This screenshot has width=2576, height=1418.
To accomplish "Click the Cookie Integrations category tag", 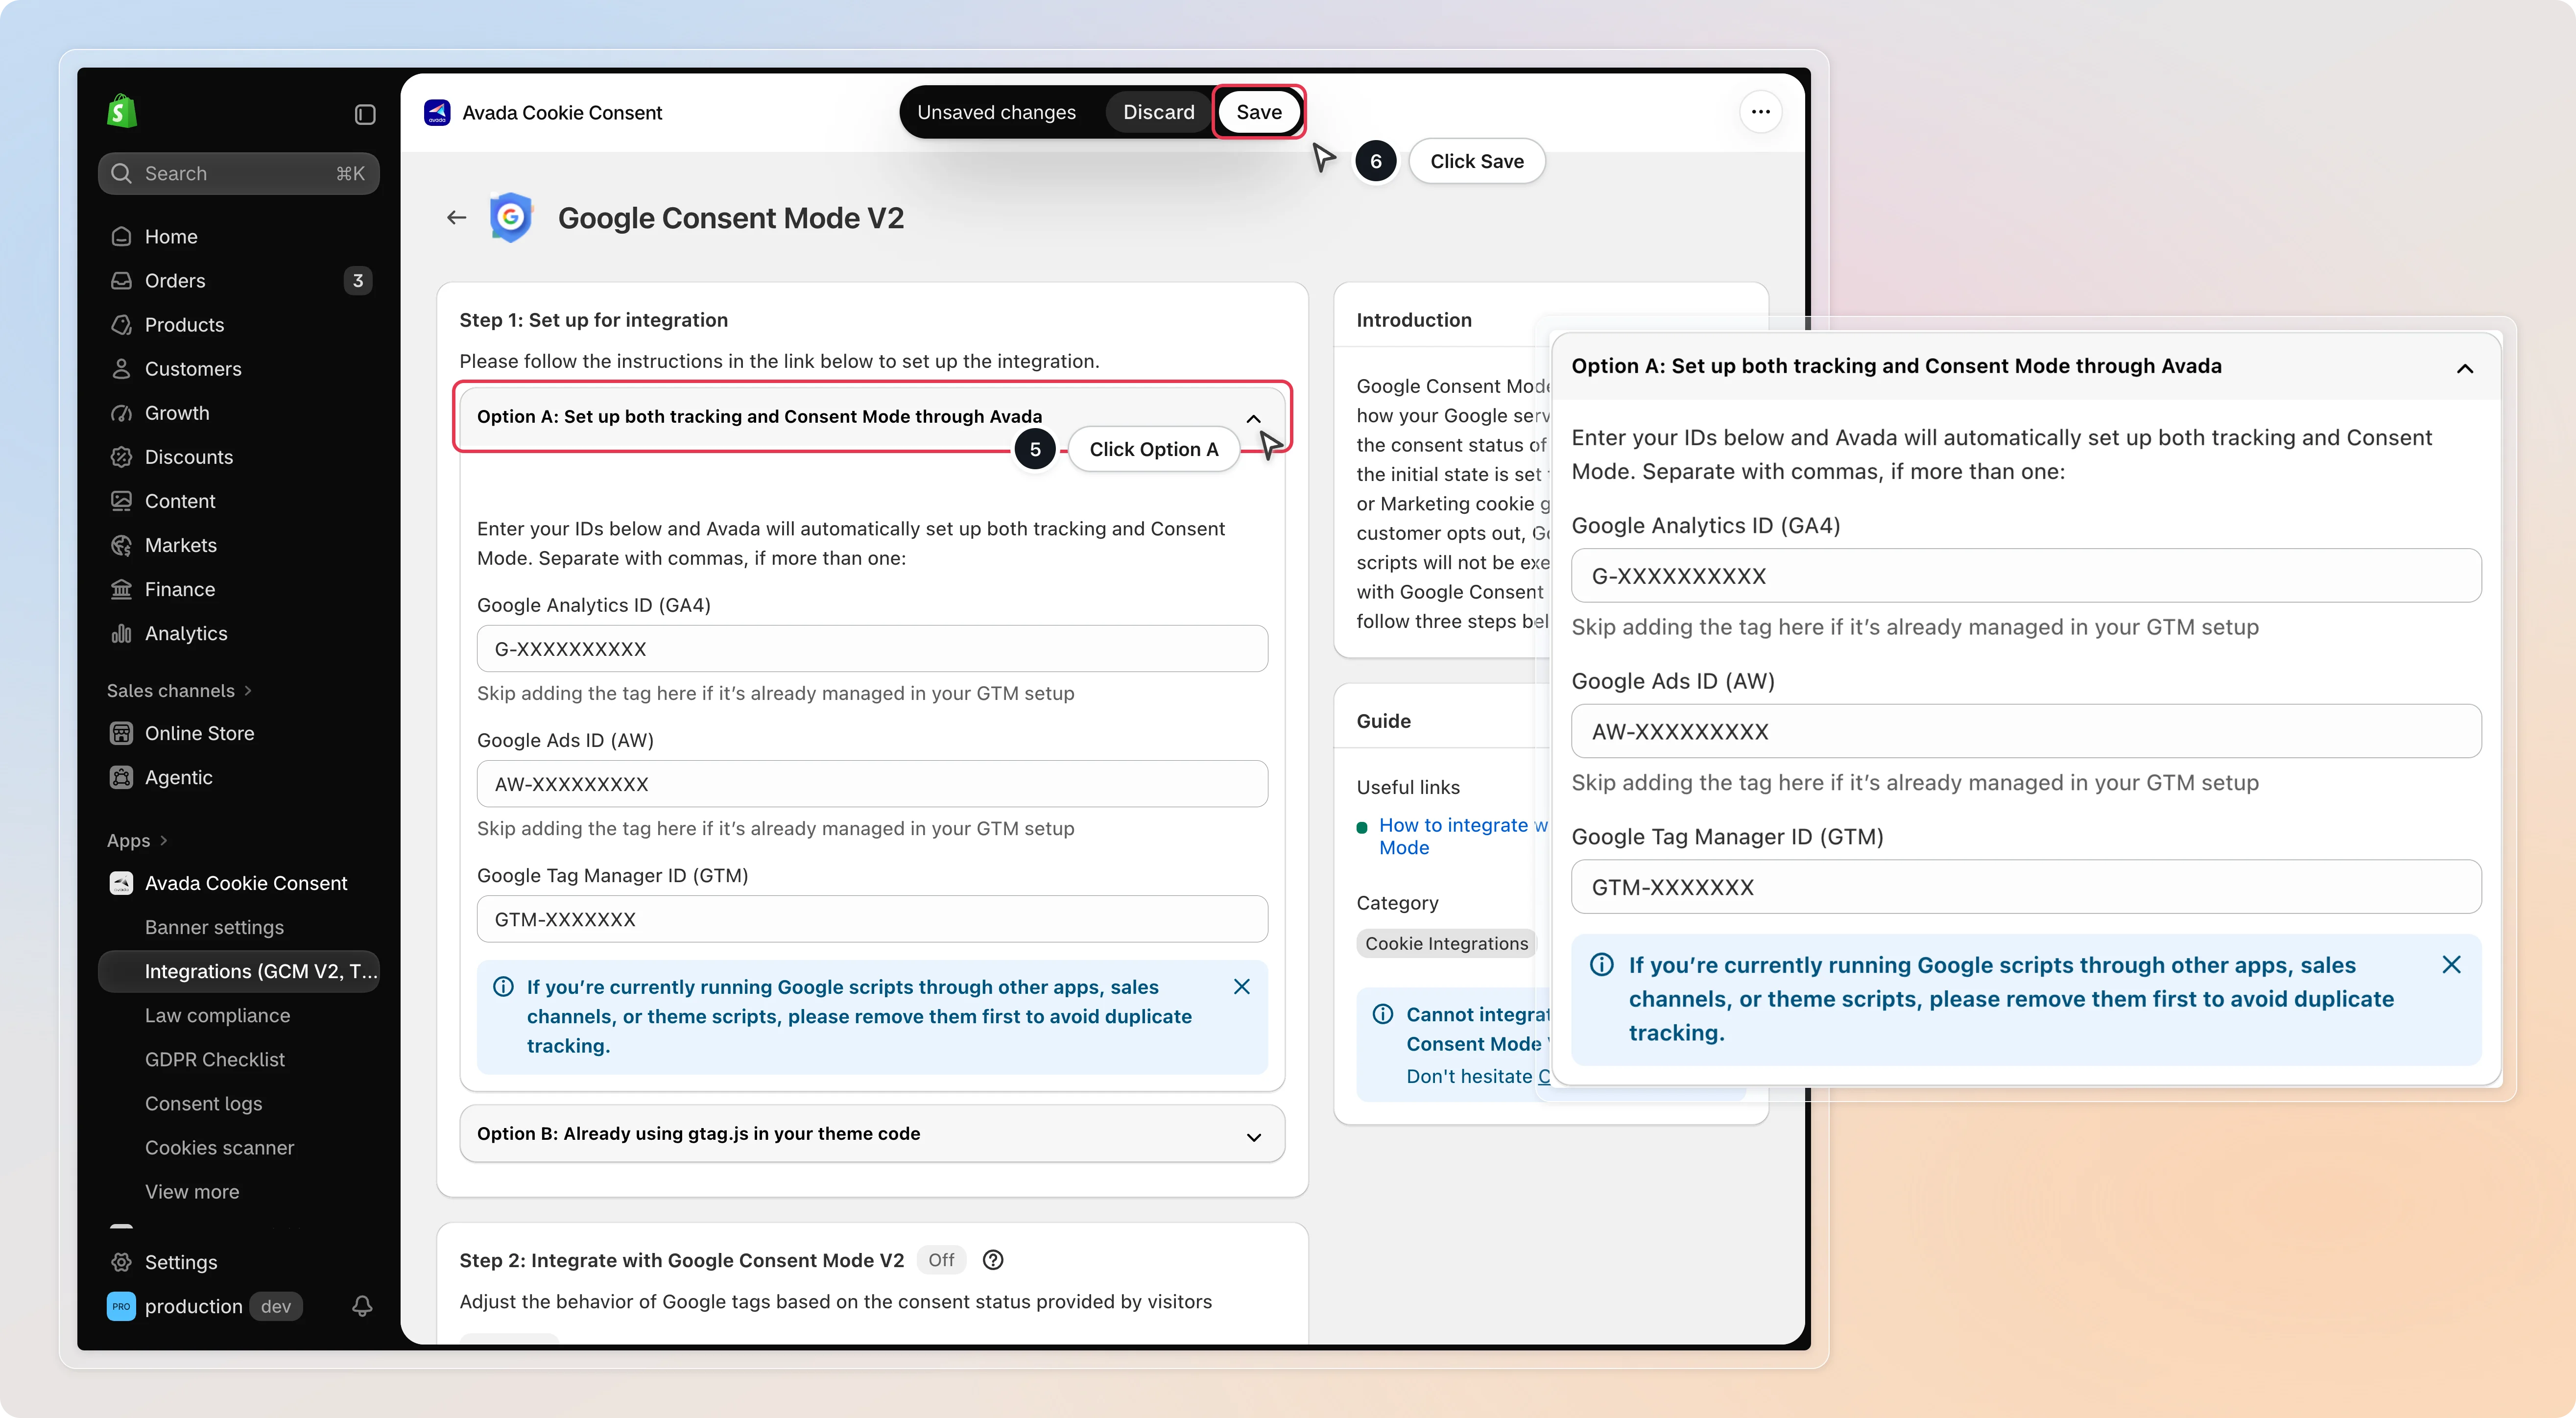I will [1446, 943].
